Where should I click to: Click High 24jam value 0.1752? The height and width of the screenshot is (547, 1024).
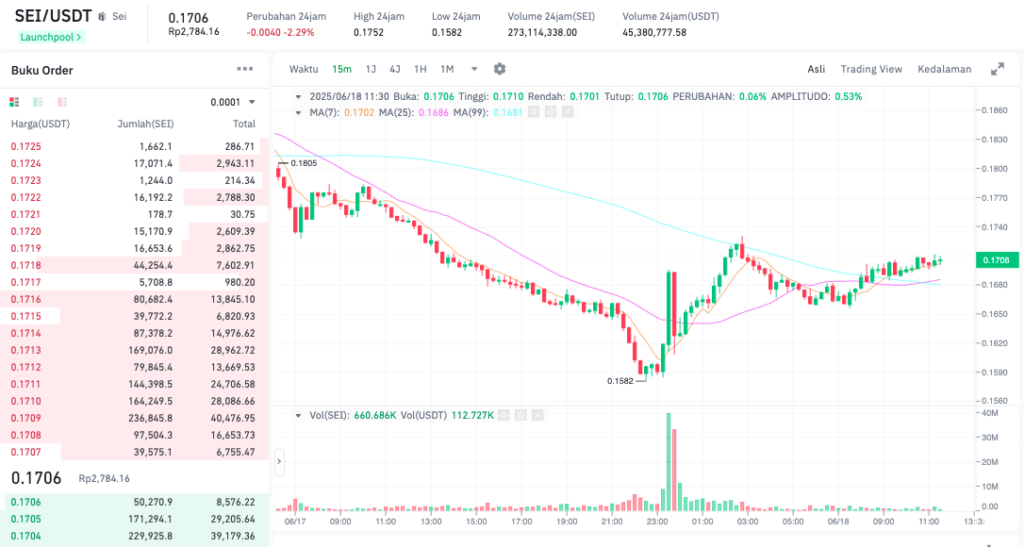pos(368,32)
